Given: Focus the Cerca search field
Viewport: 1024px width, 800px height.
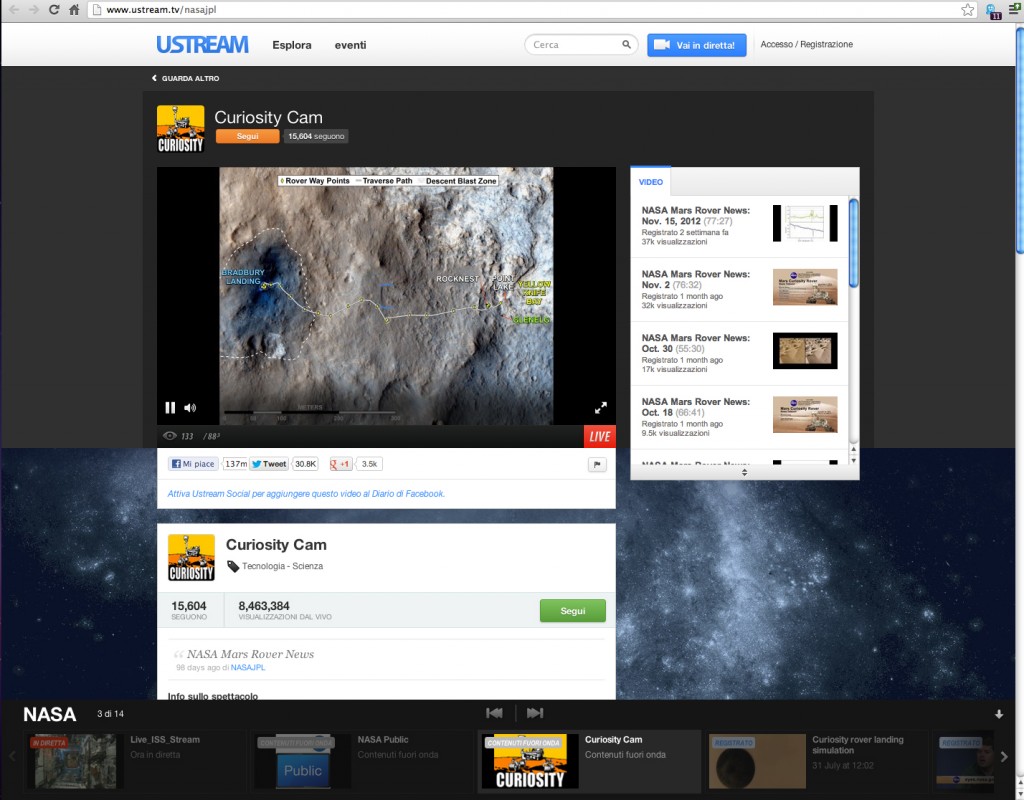Looking at the screenshot, I should (x=575, y=44).
